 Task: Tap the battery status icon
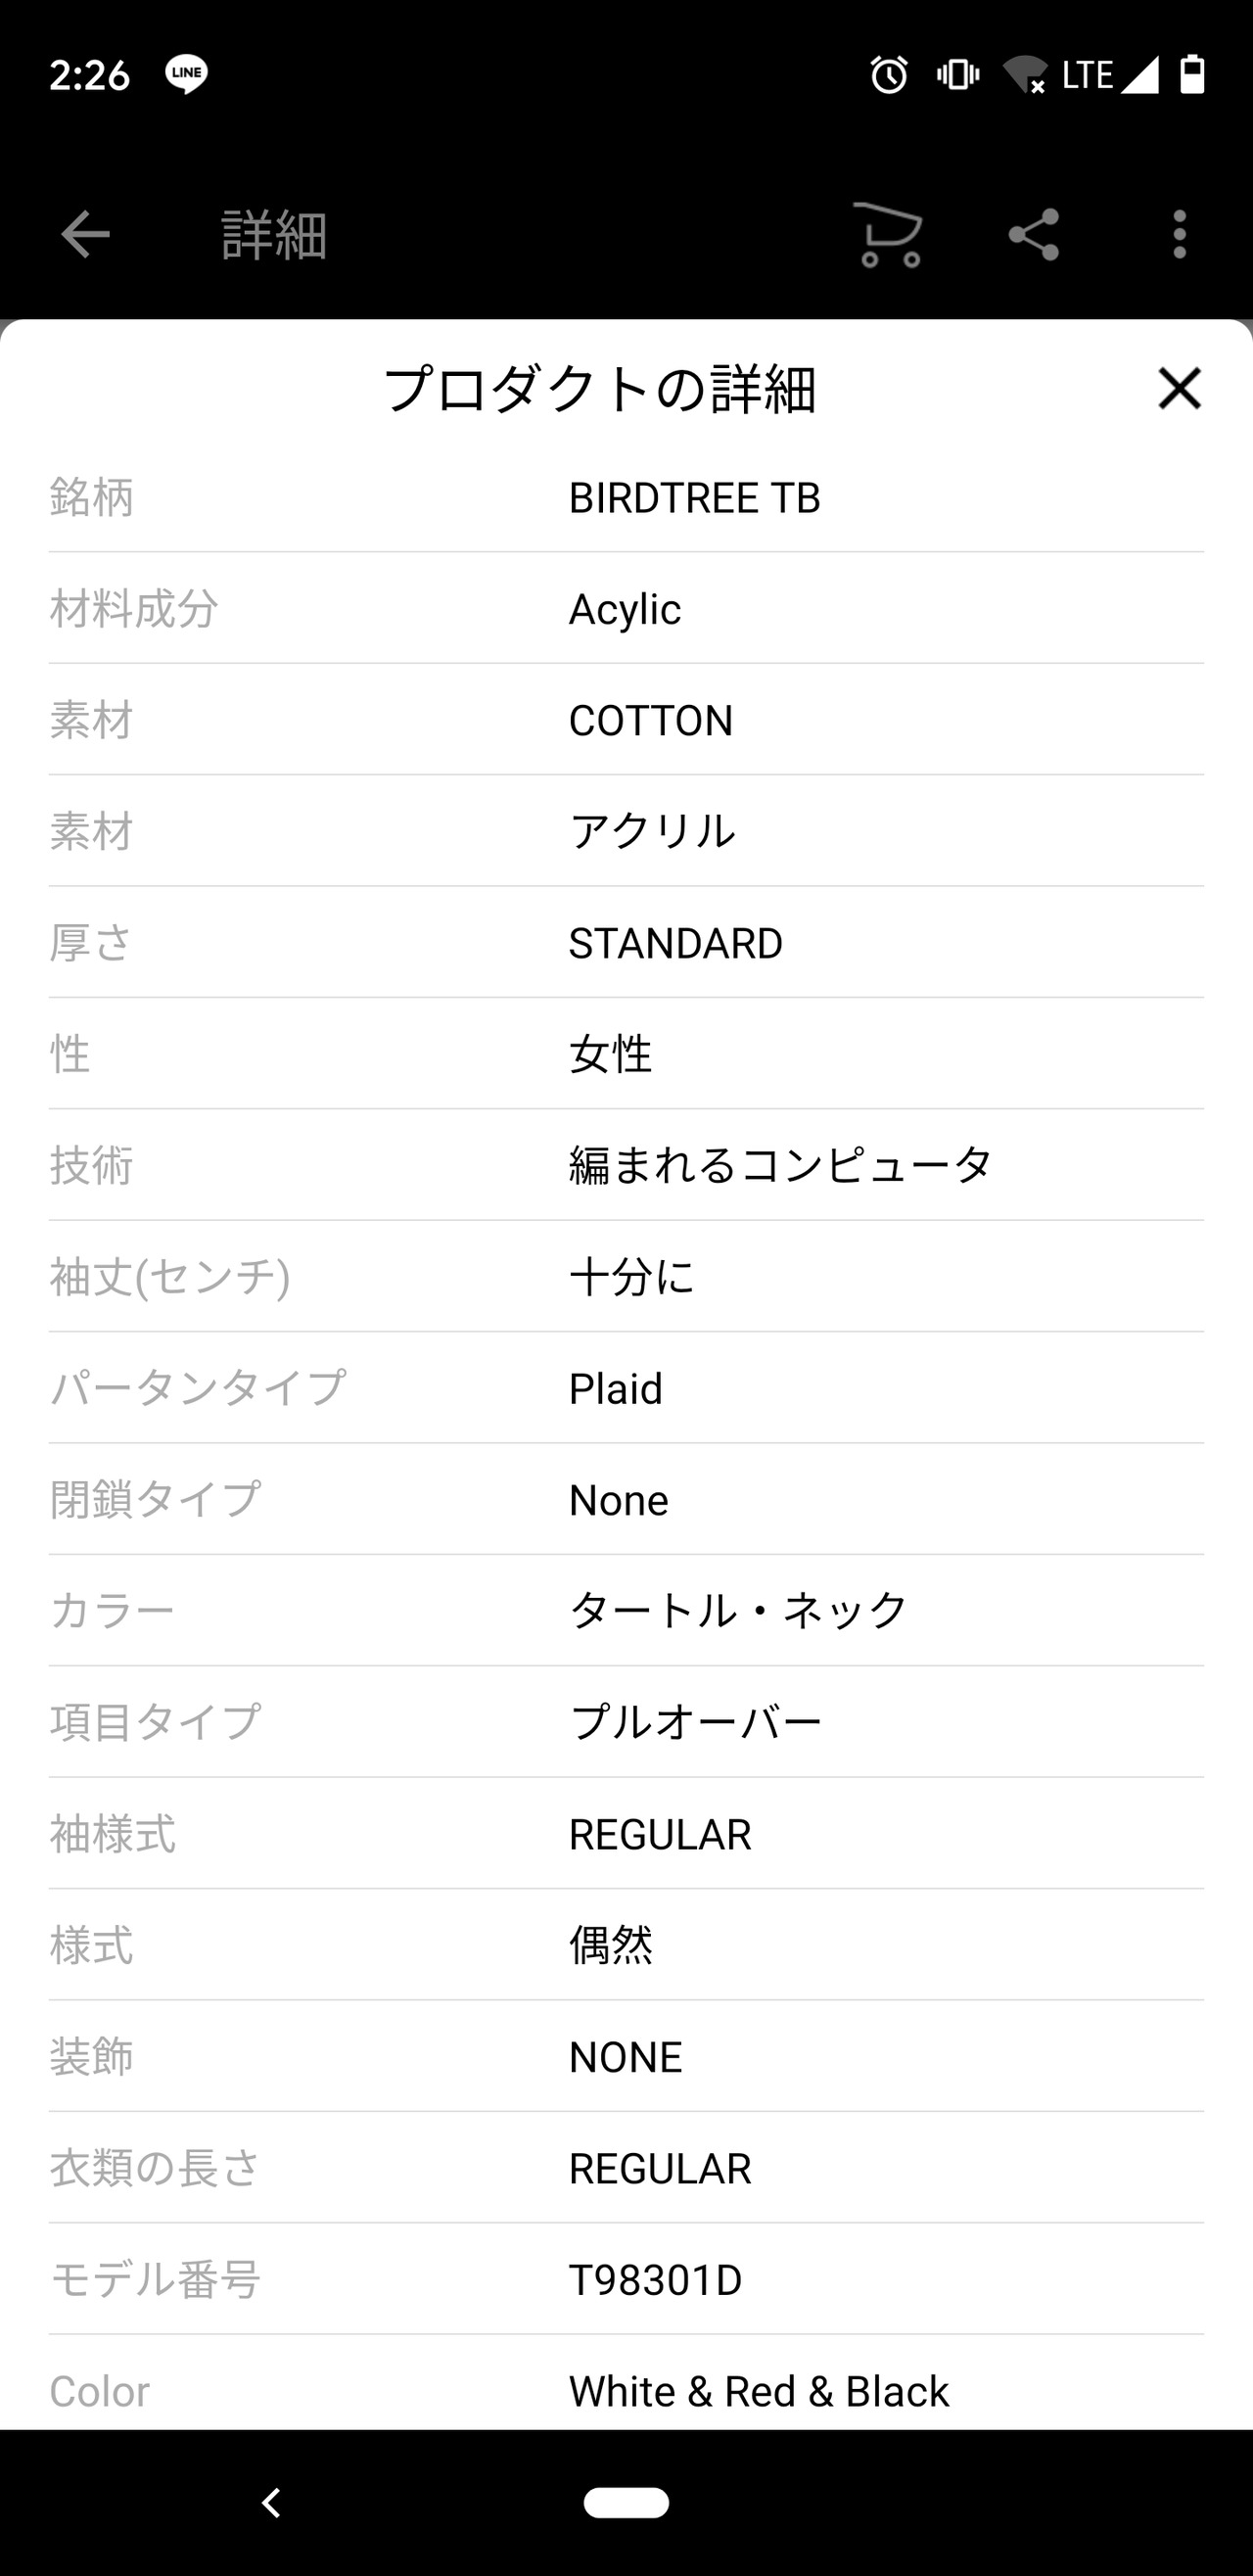pyautogui.click(x=1192, y=75)
